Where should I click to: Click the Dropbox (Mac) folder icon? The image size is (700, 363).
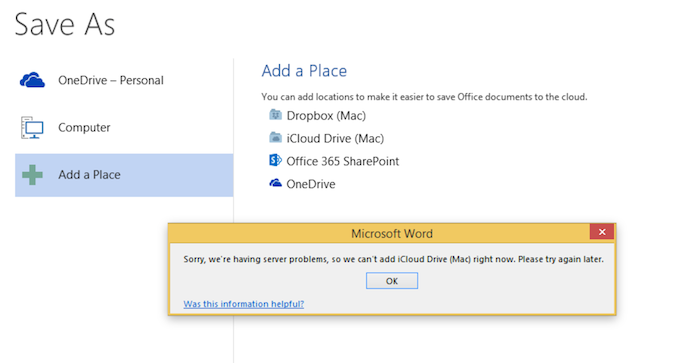(275, 115)
